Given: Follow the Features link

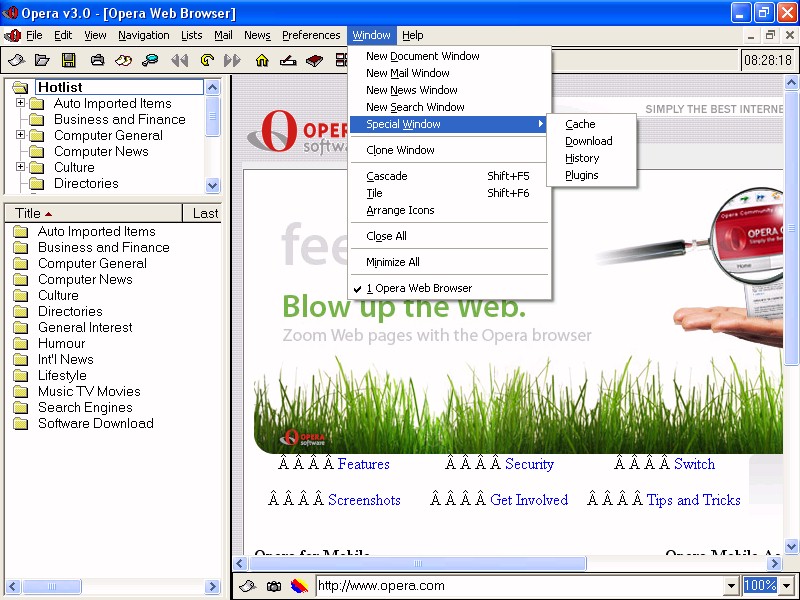Looking at the screenshot, I should click(x=363, y=464).
